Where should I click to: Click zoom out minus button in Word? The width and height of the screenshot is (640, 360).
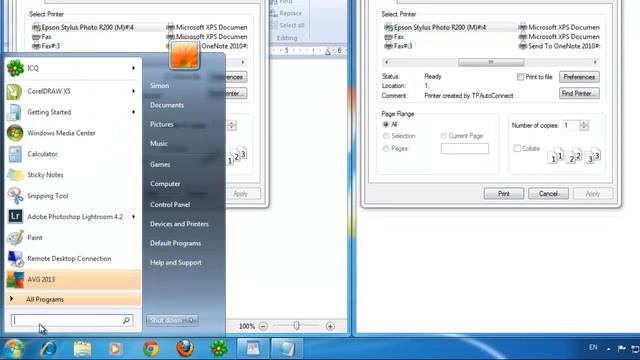pyautogui.click(x=263, y=326)
